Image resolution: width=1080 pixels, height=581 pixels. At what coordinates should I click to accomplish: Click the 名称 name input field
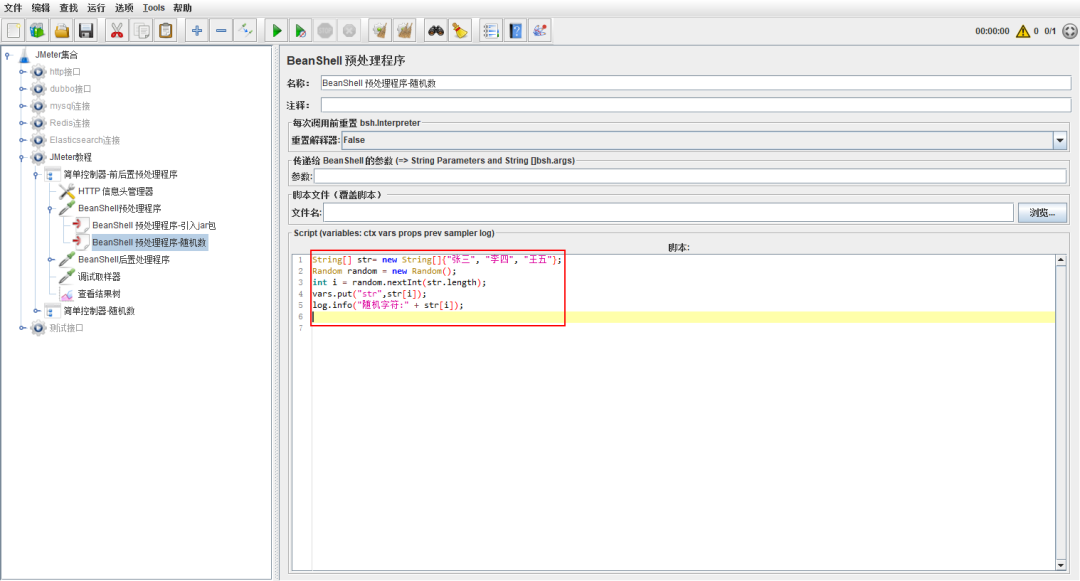pyautogui.click(x=696, y=83)
